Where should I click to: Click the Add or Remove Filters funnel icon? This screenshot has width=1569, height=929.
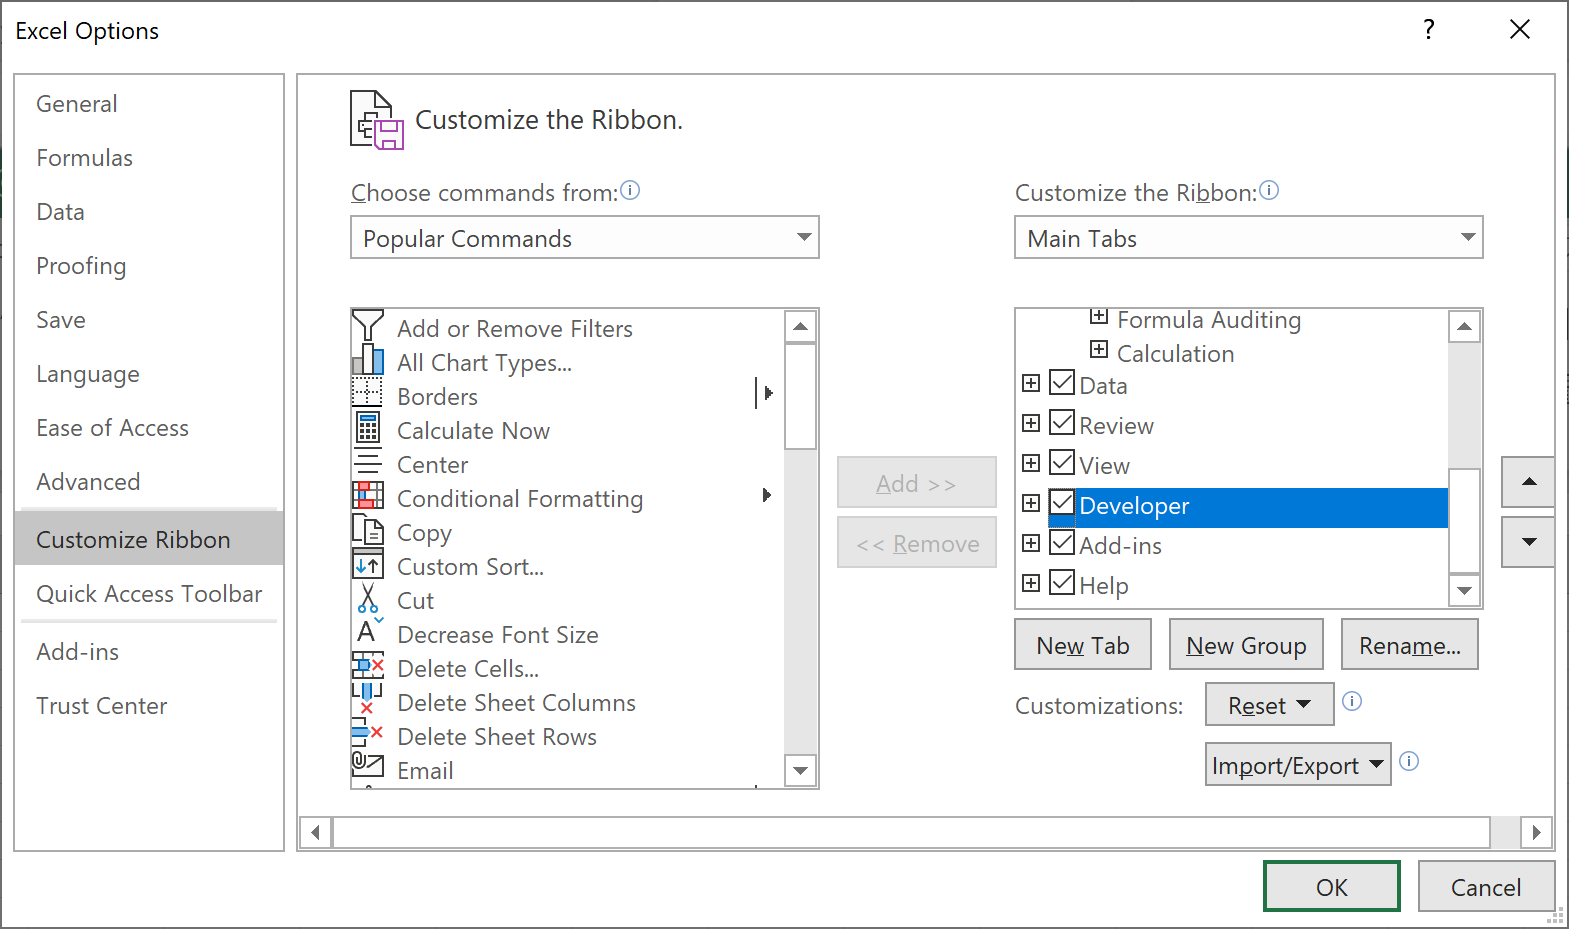(x=367, y=326)
